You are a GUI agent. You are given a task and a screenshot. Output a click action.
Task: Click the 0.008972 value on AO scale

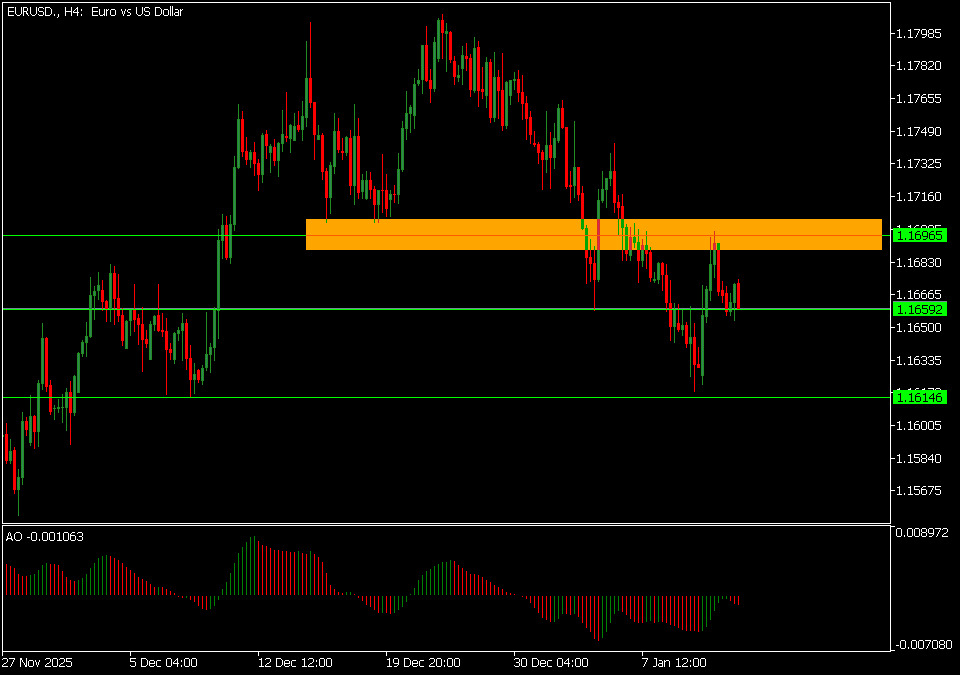(924, 536)
